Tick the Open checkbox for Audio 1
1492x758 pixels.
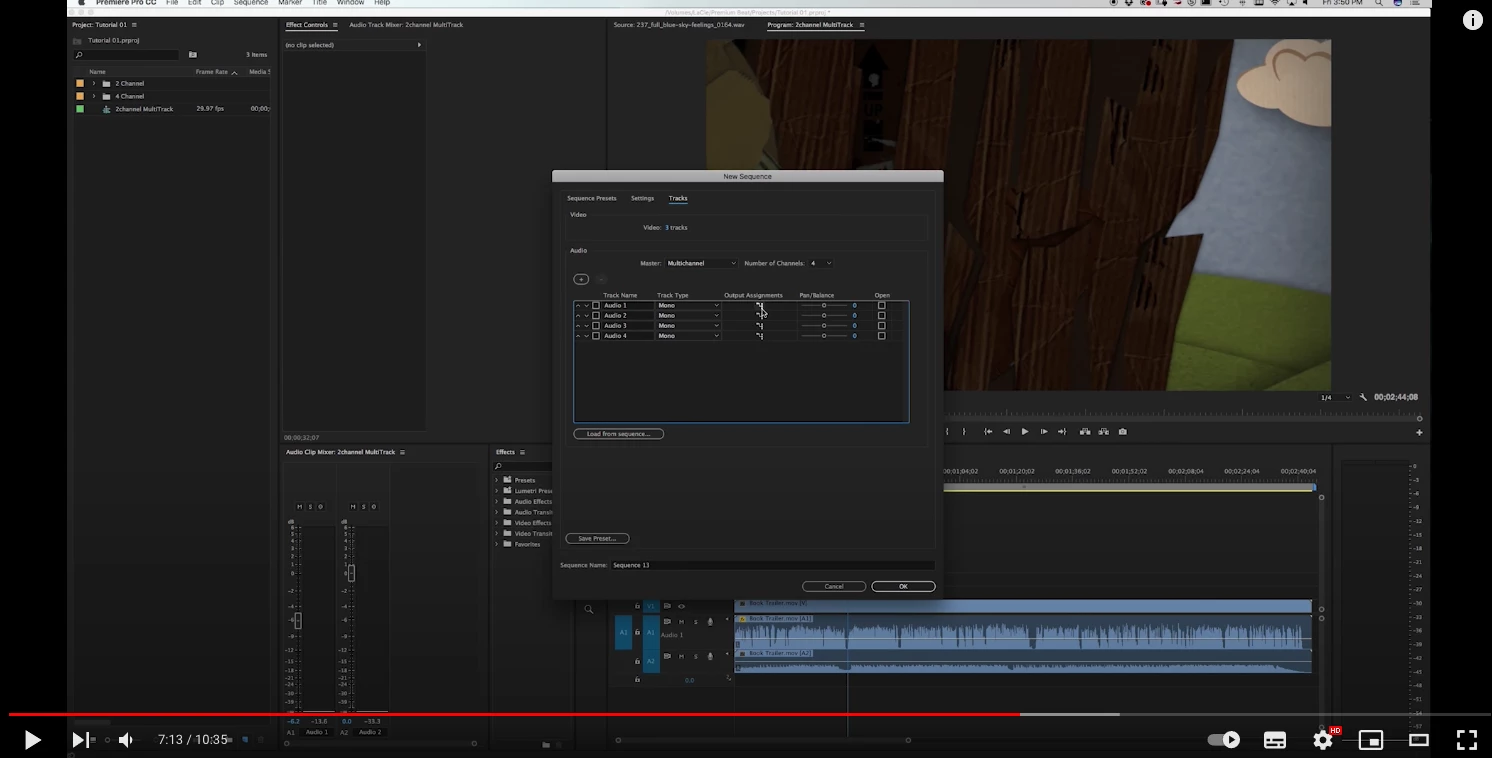[881, 305]
